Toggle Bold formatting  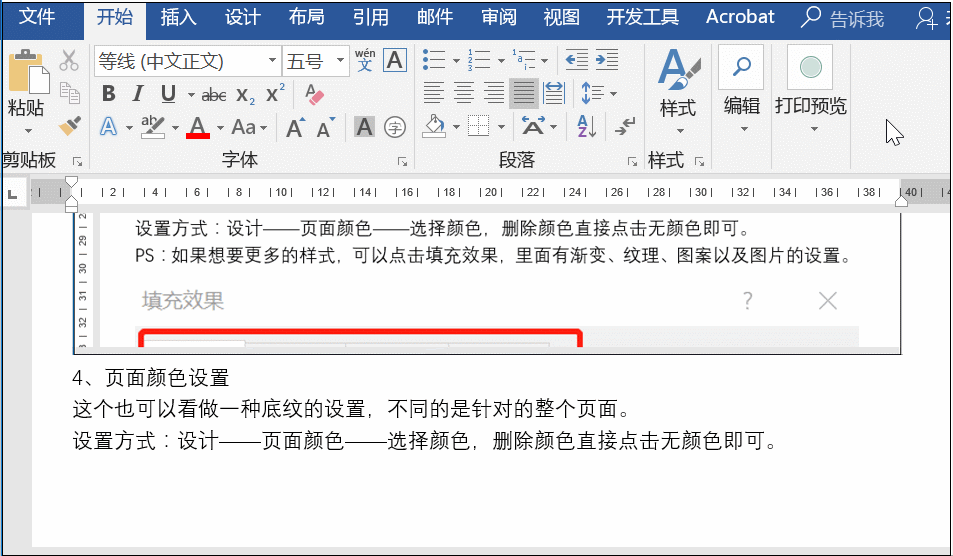pos(109,94)
